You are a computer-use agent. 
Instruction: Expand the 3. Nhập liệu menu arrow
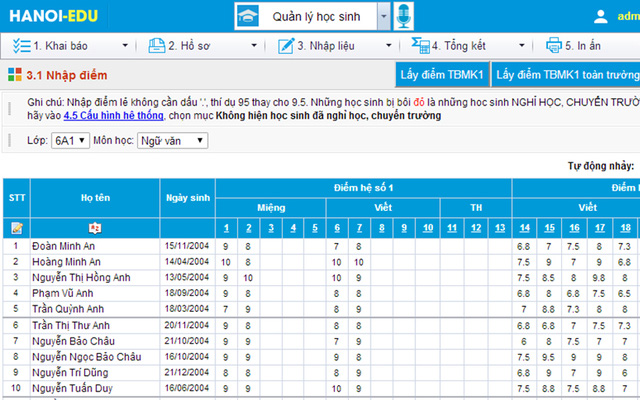click(x=389, y=46)
